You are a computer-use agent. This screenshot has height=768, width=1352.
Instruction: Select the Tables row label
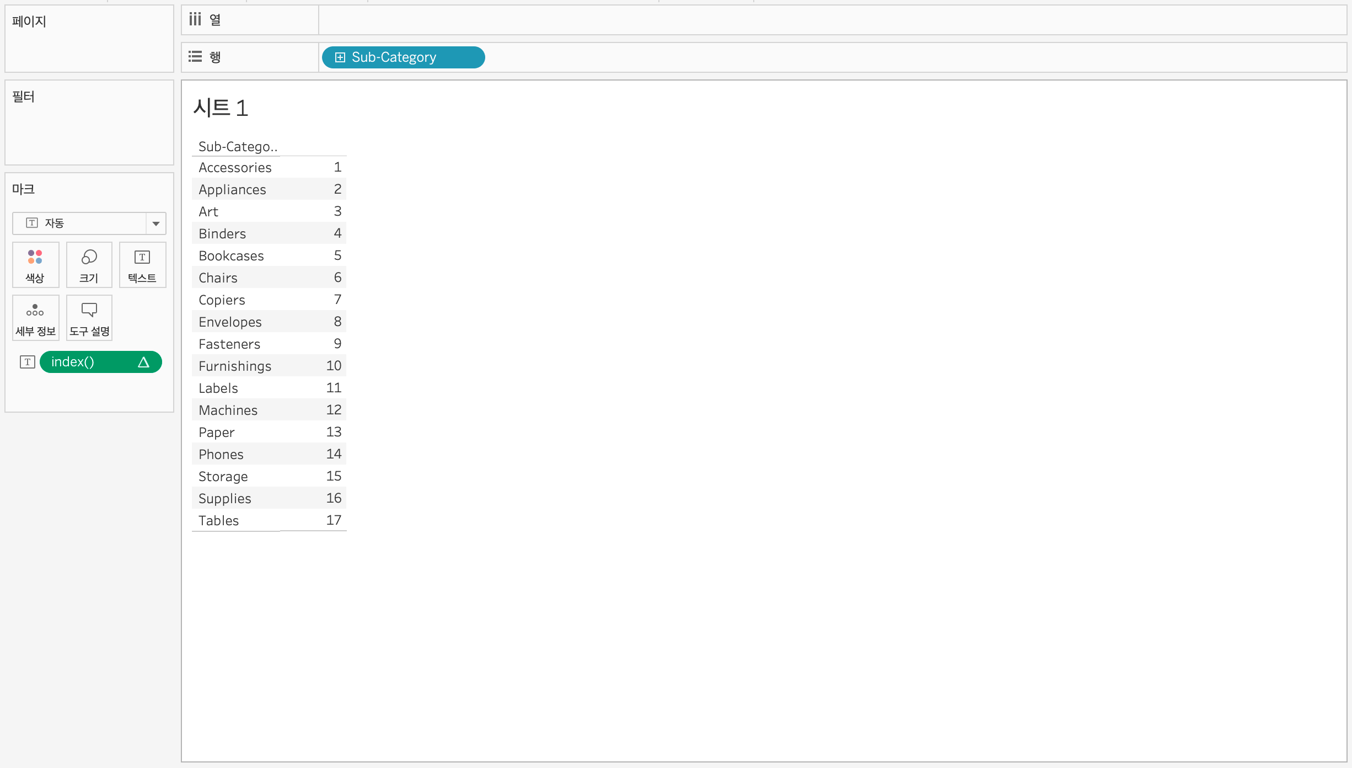pos(218,520)
